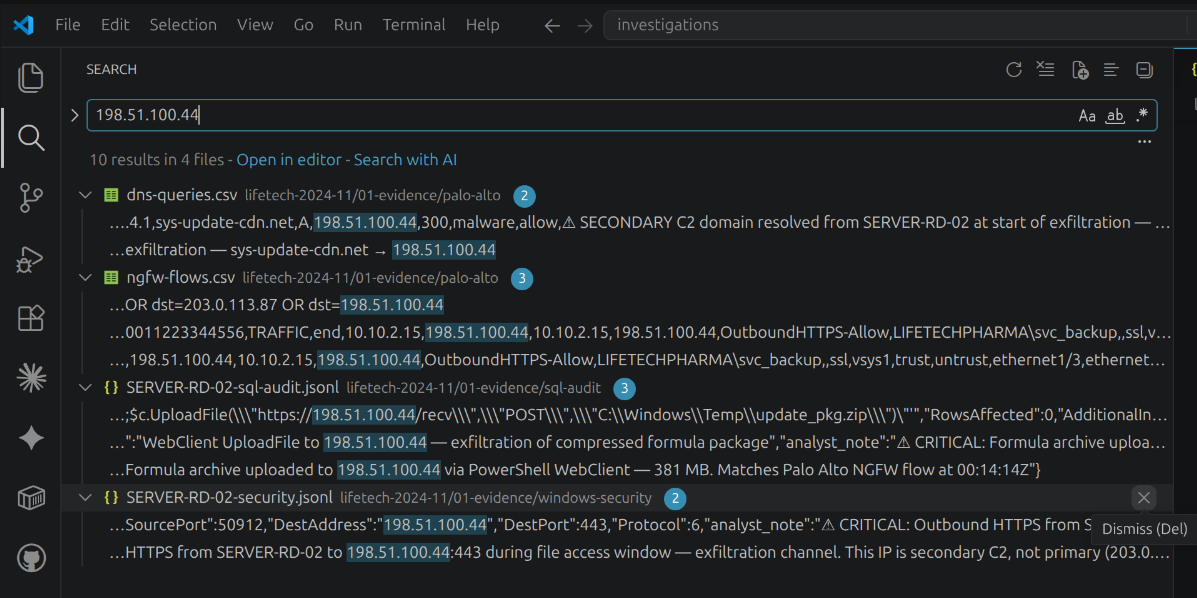Go back using the navigation arrow
The image size is (1197, 598).
click(552, 25)
